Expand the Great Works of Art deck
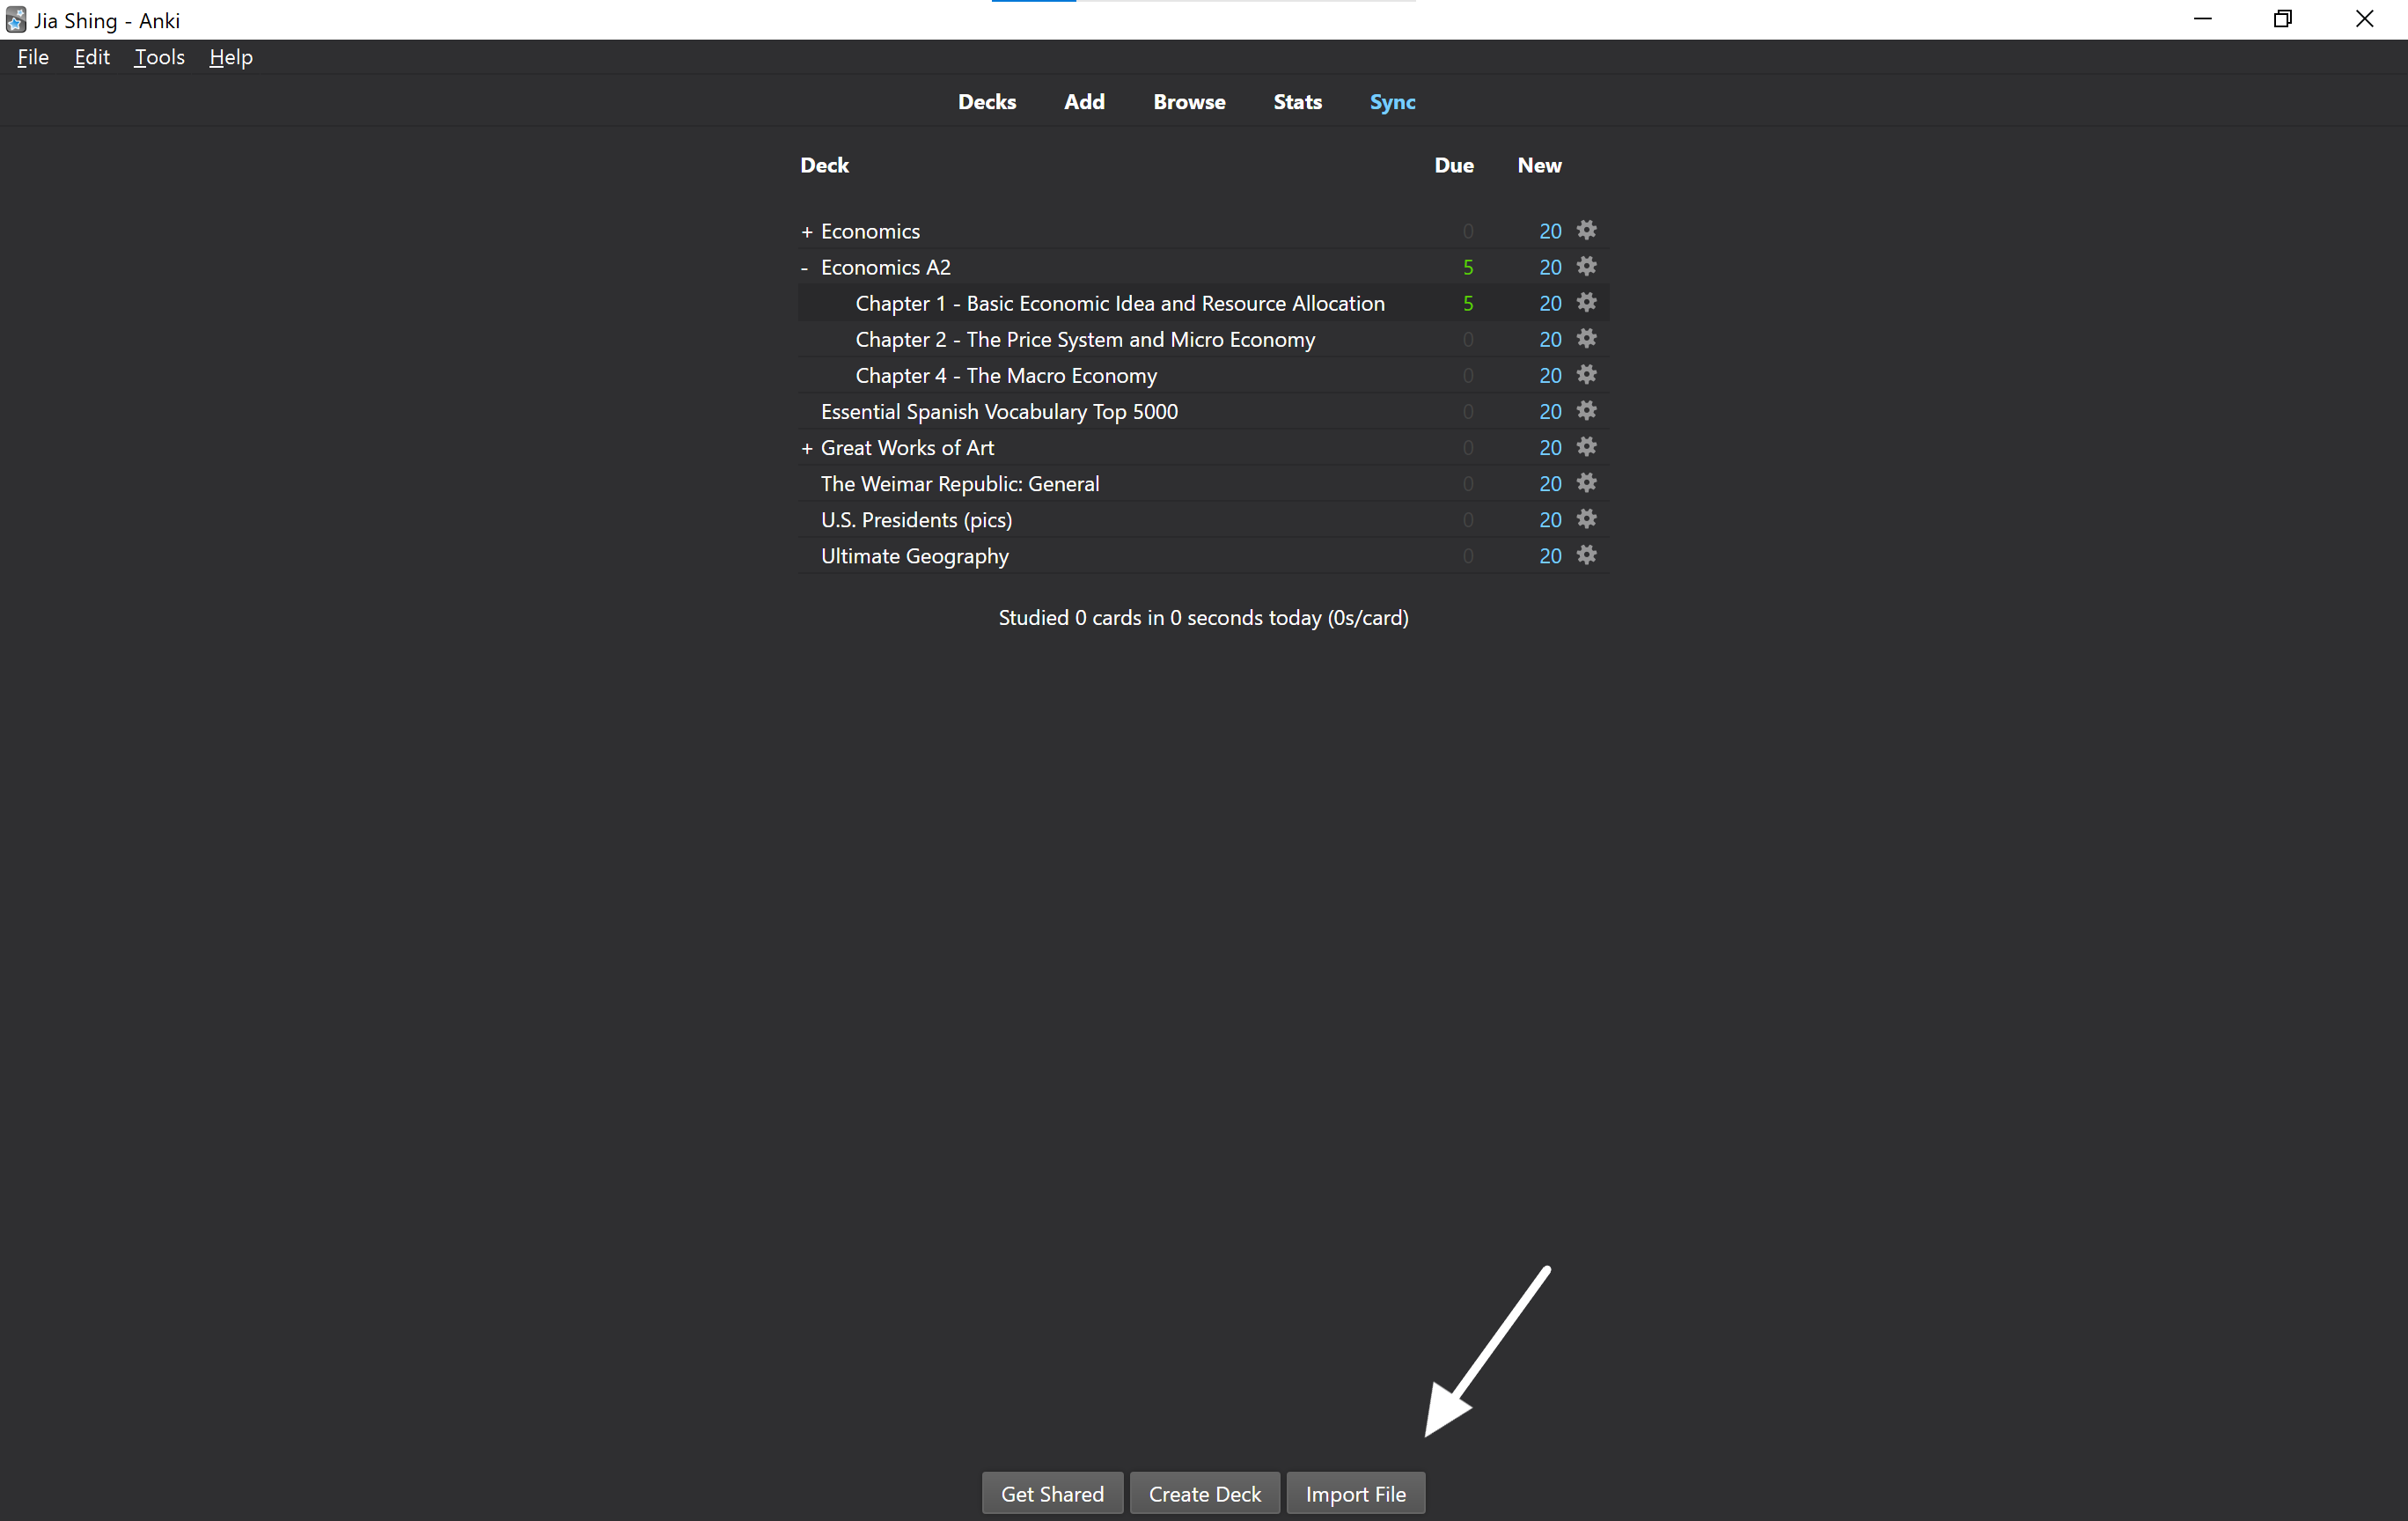This screenshot has height=1521, width=2408. 806,448
